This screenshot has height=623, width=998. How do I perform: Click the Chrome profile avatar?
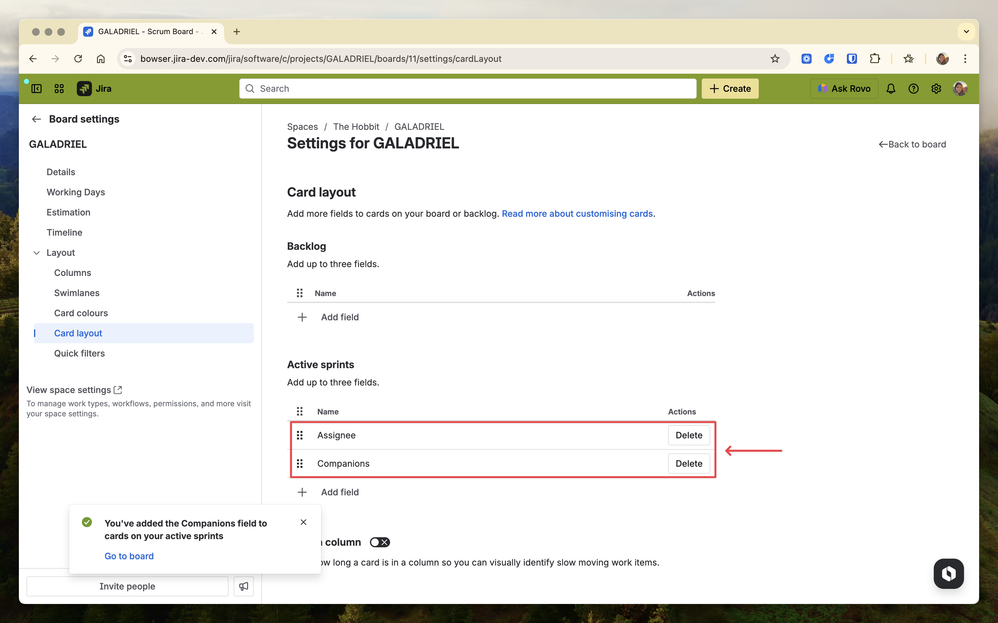coord(942,59)
